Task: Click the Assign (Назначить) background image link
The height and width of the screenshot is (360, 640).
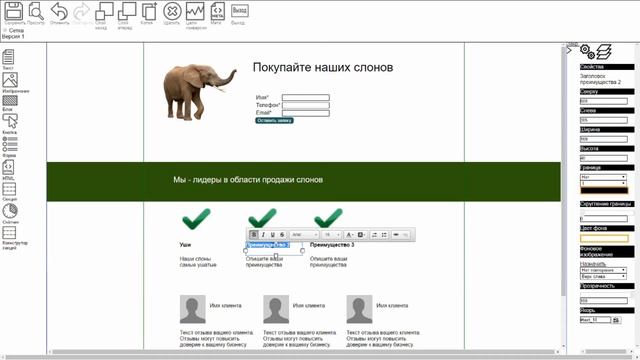Action: 593,264
